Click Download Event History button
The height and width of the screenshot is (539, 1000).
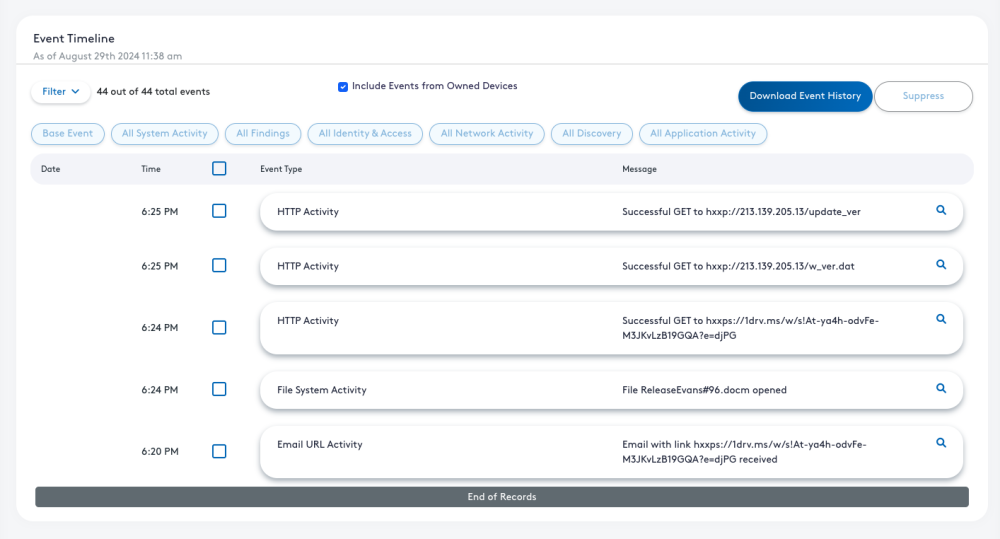coord(805,96)
